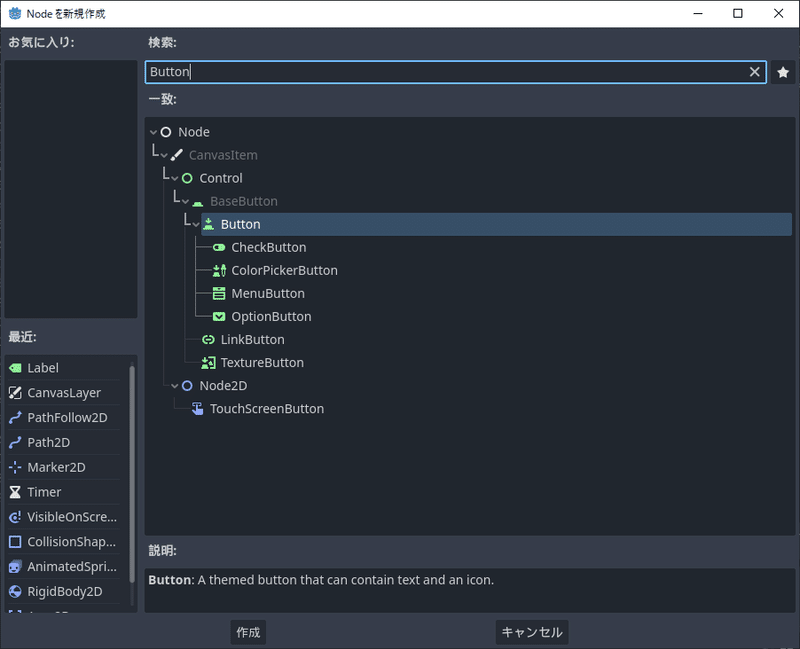Click the TextureButton icon
The height and width of the screenshot is (649, 800).
pyautogui.click(x=209, y=363)
